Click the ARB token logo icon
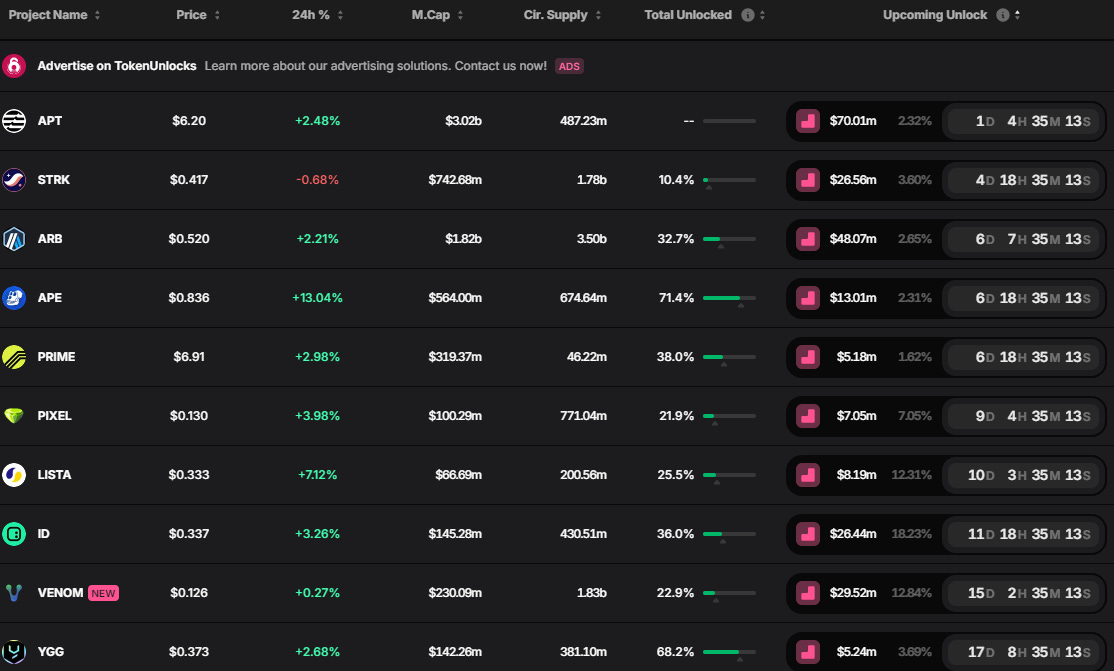This screenshot has width=1114, height=671. (x=13, y=239)
